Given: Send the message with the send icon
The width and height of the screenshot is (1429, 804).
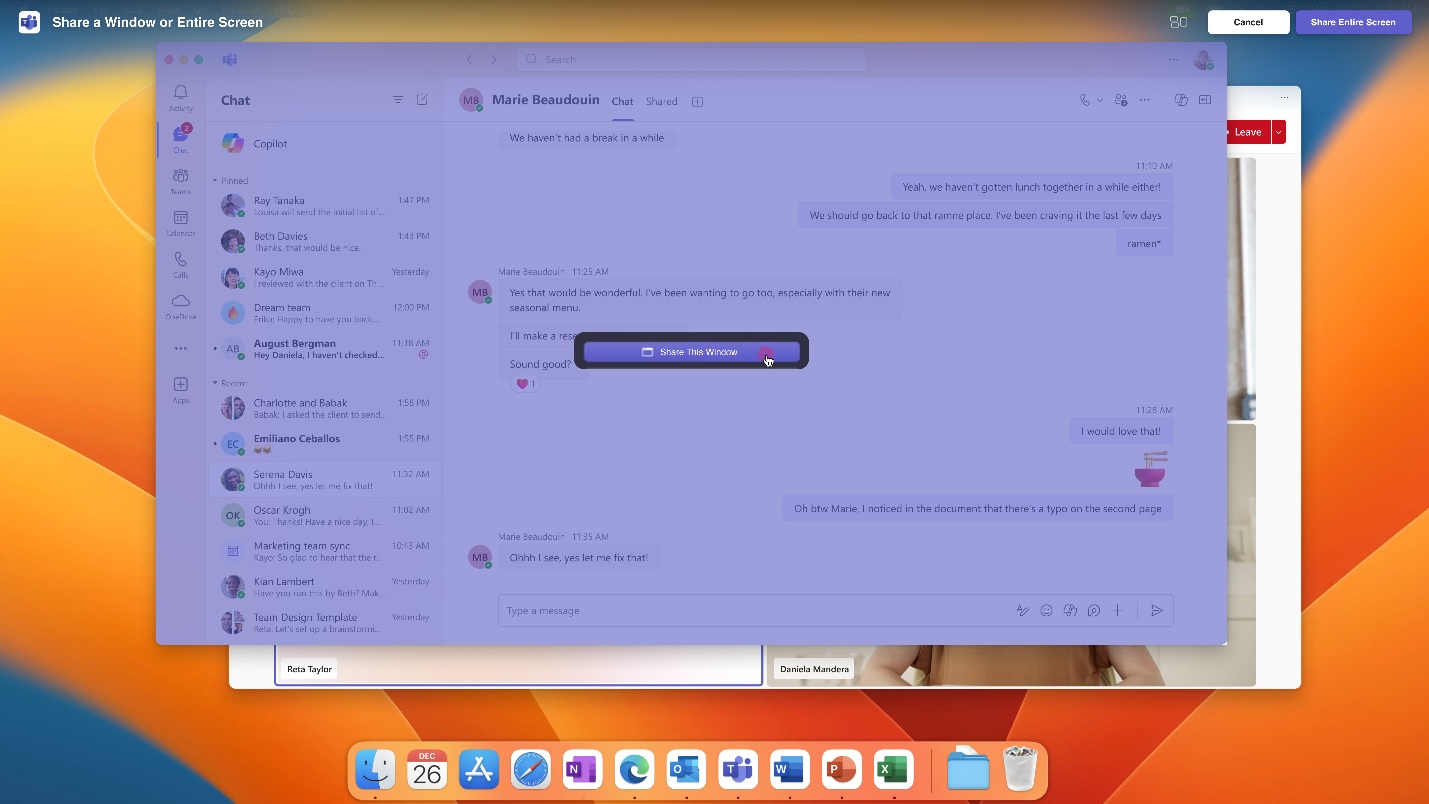Looking at the screenshot, I should (x=1157, y=610).
